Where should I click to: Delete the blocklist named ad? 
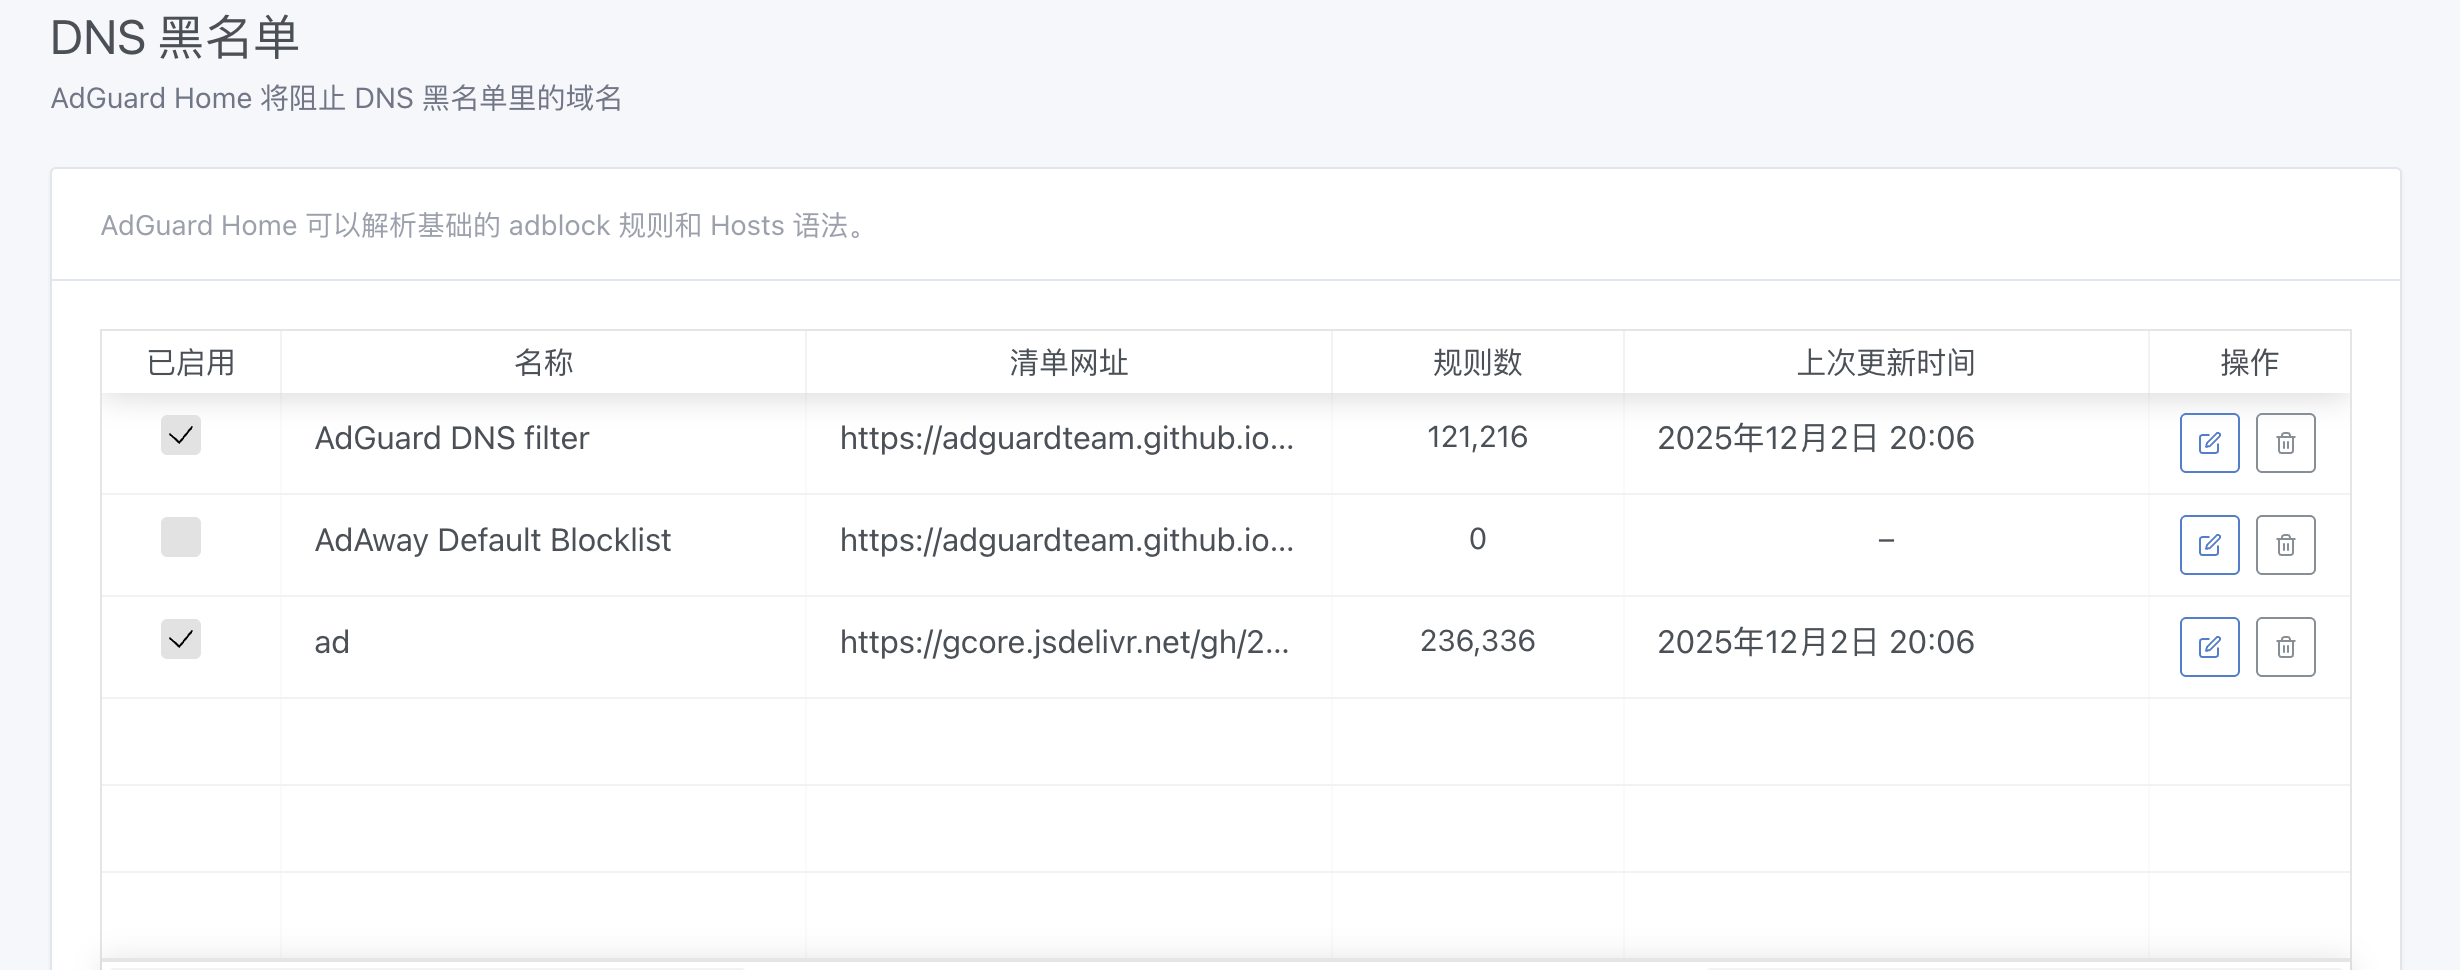click(2285, 646)
